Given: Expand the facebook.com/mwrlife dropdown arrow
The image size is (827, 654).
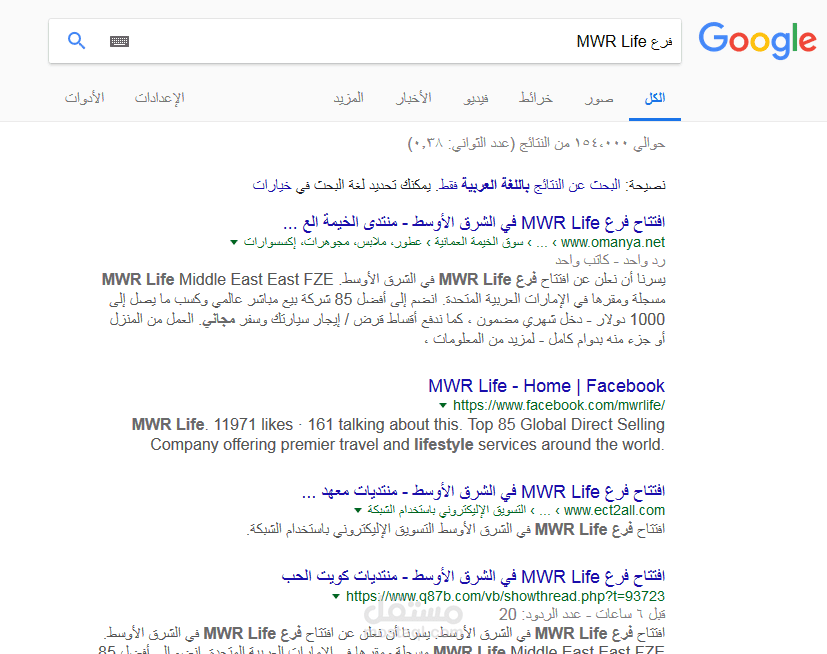Looking at the screenshot, I should pyautogui.click(x=443, y=405).
